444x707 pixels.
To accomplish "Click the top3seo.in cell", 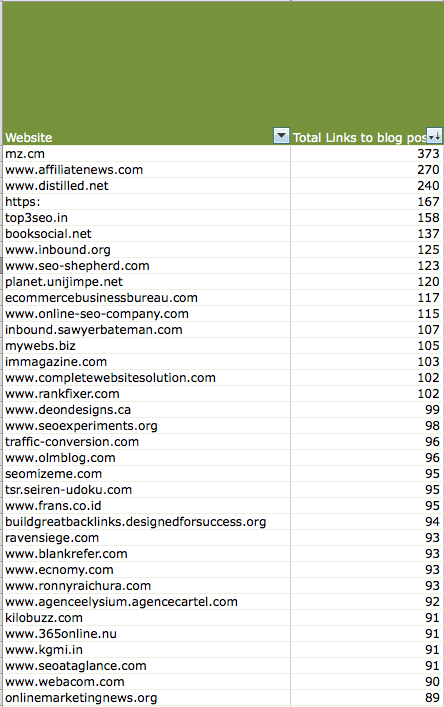I will click(x=146, y=218).
